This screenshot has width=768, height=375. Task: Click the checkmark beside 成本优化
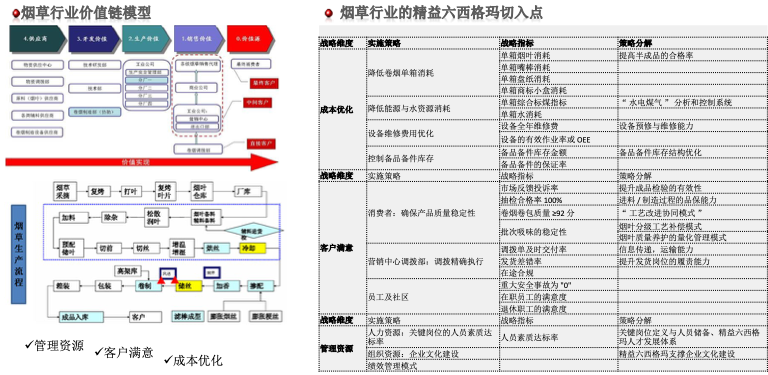[168, 360]
